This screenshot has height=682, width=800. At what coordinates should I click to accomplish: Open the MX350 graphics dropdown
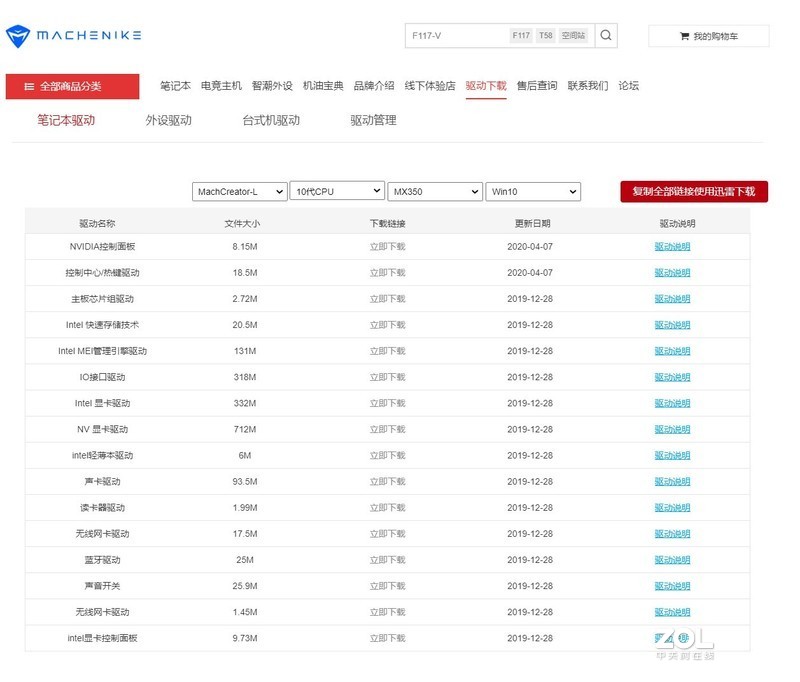tap(435, 191)
